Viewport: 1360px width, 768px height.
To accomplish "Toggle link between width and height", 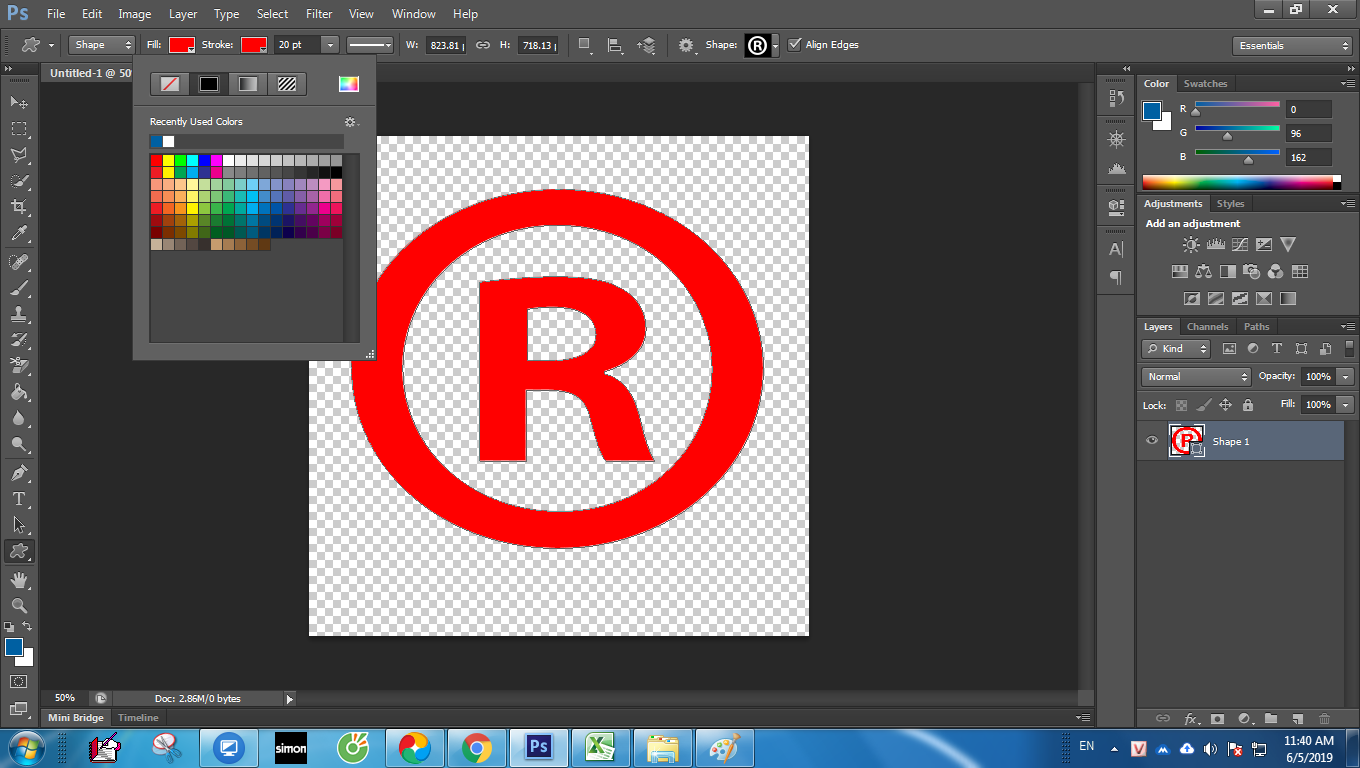I will pos(483,45).
